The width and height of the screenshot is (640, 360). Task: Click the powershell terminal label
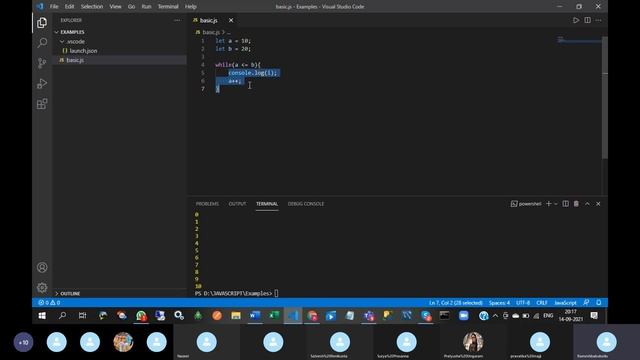526,204
